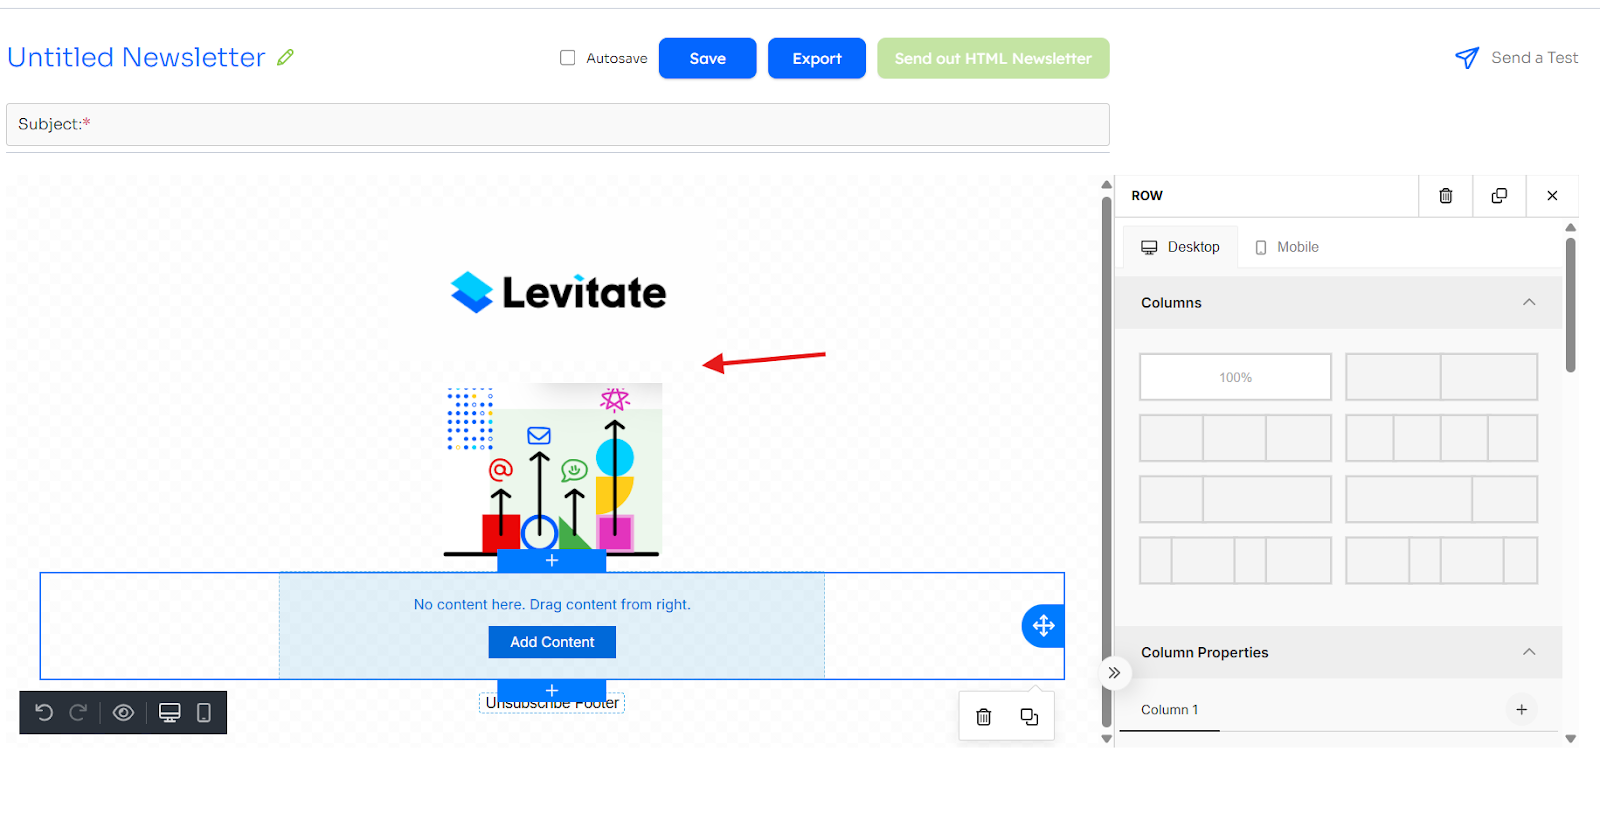Screen dimensions: 1600x828
Task: Add row above with plus button
Action: click(551, 561)
